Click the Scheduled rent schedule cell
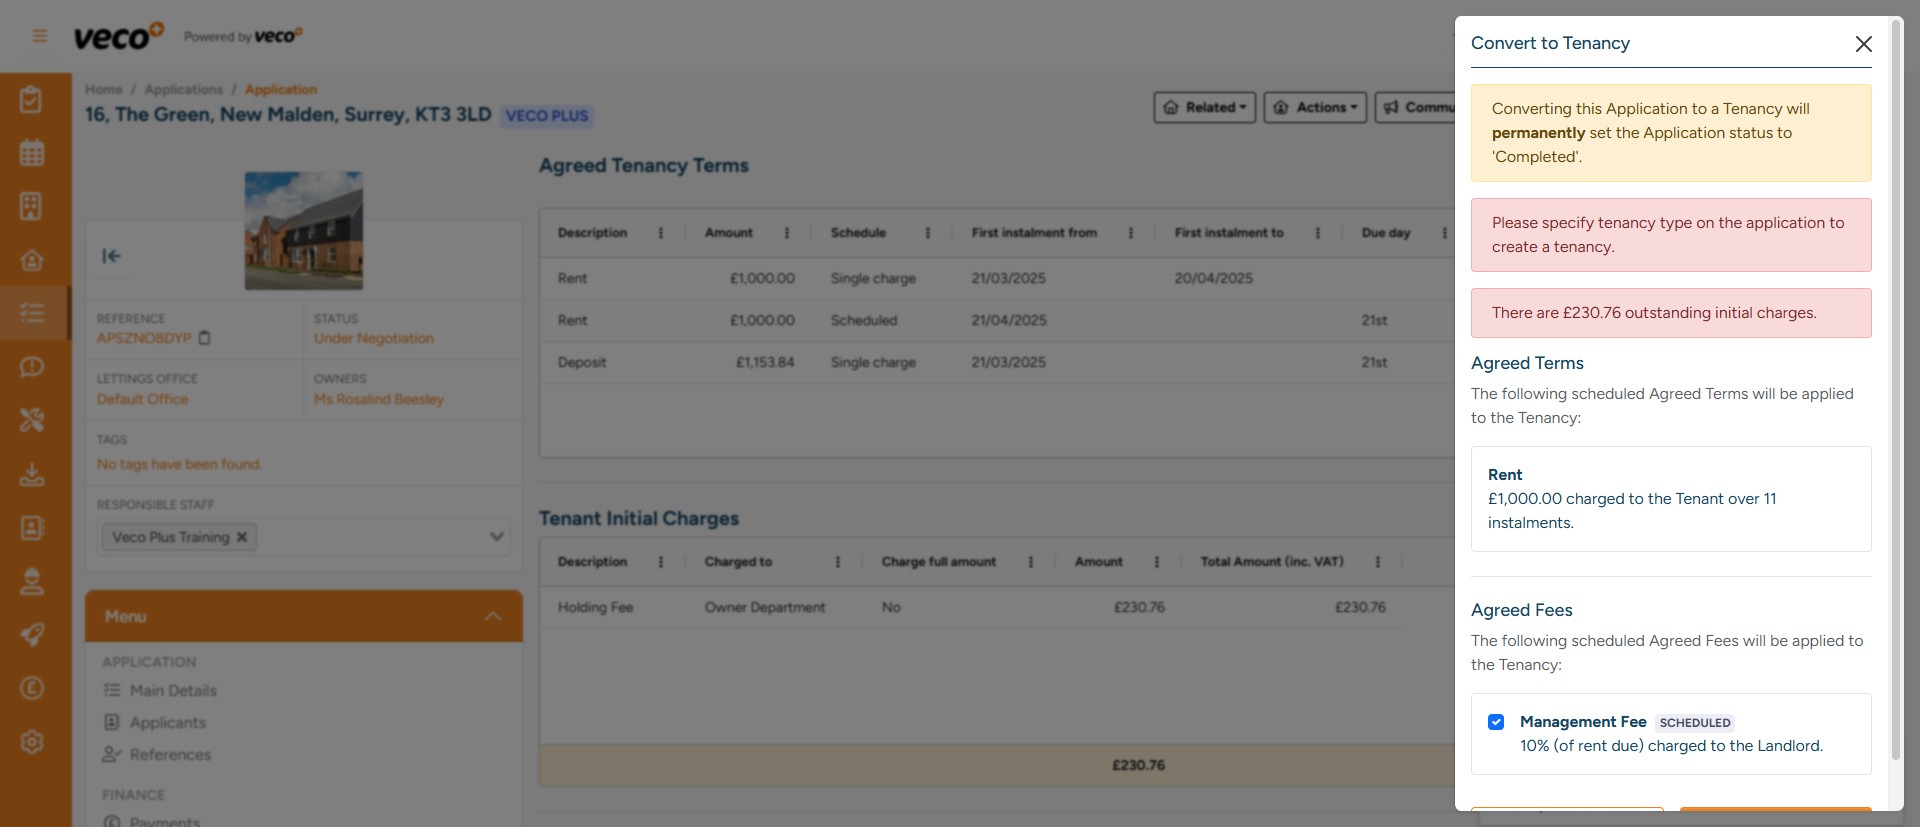The width and height of the screenshot is (1920, 827). (864, 320)
